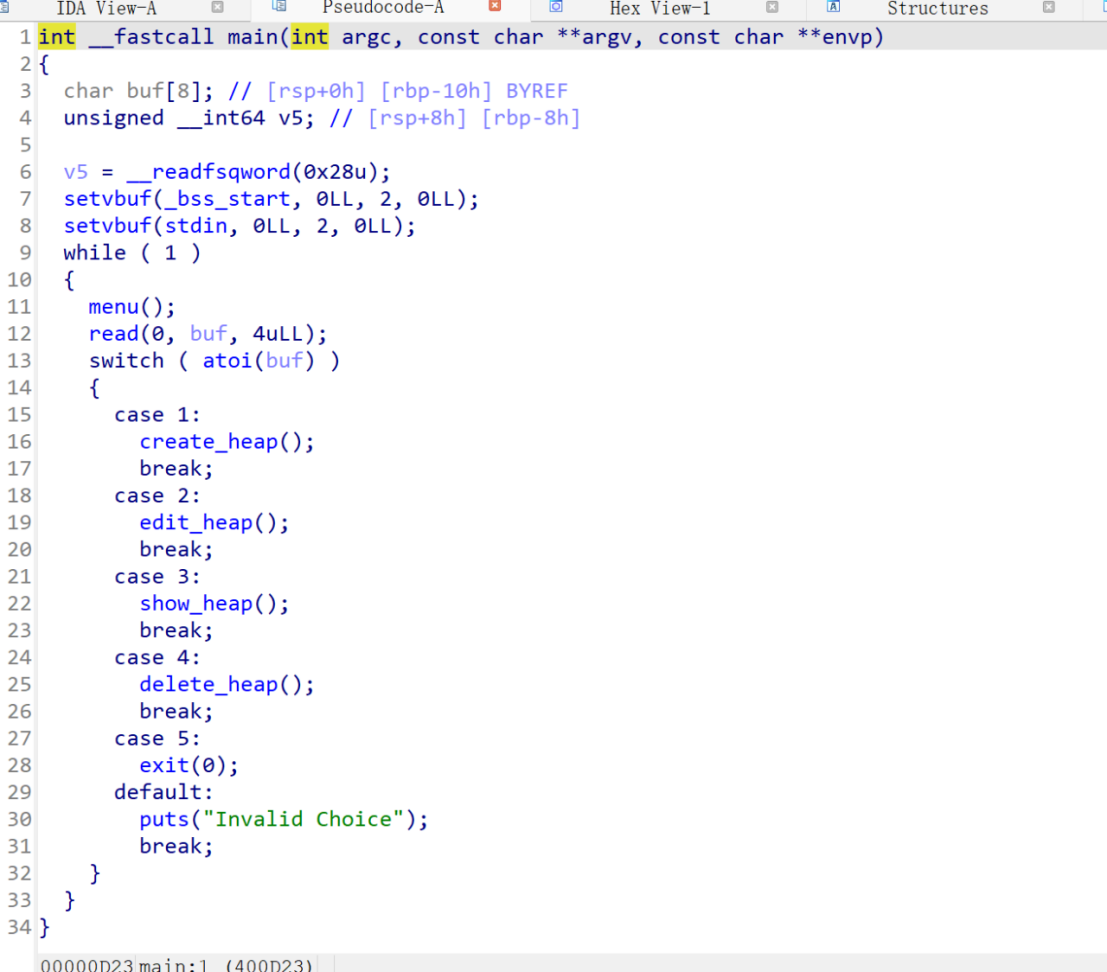Click the Hex View-1 tab icon
Screen dimensions: 1107x972
(556, 7)
